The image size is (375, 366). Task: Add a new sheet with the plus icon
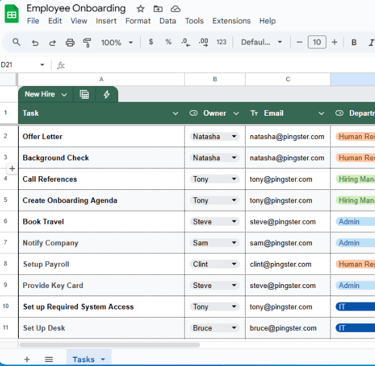click(27, 359)
